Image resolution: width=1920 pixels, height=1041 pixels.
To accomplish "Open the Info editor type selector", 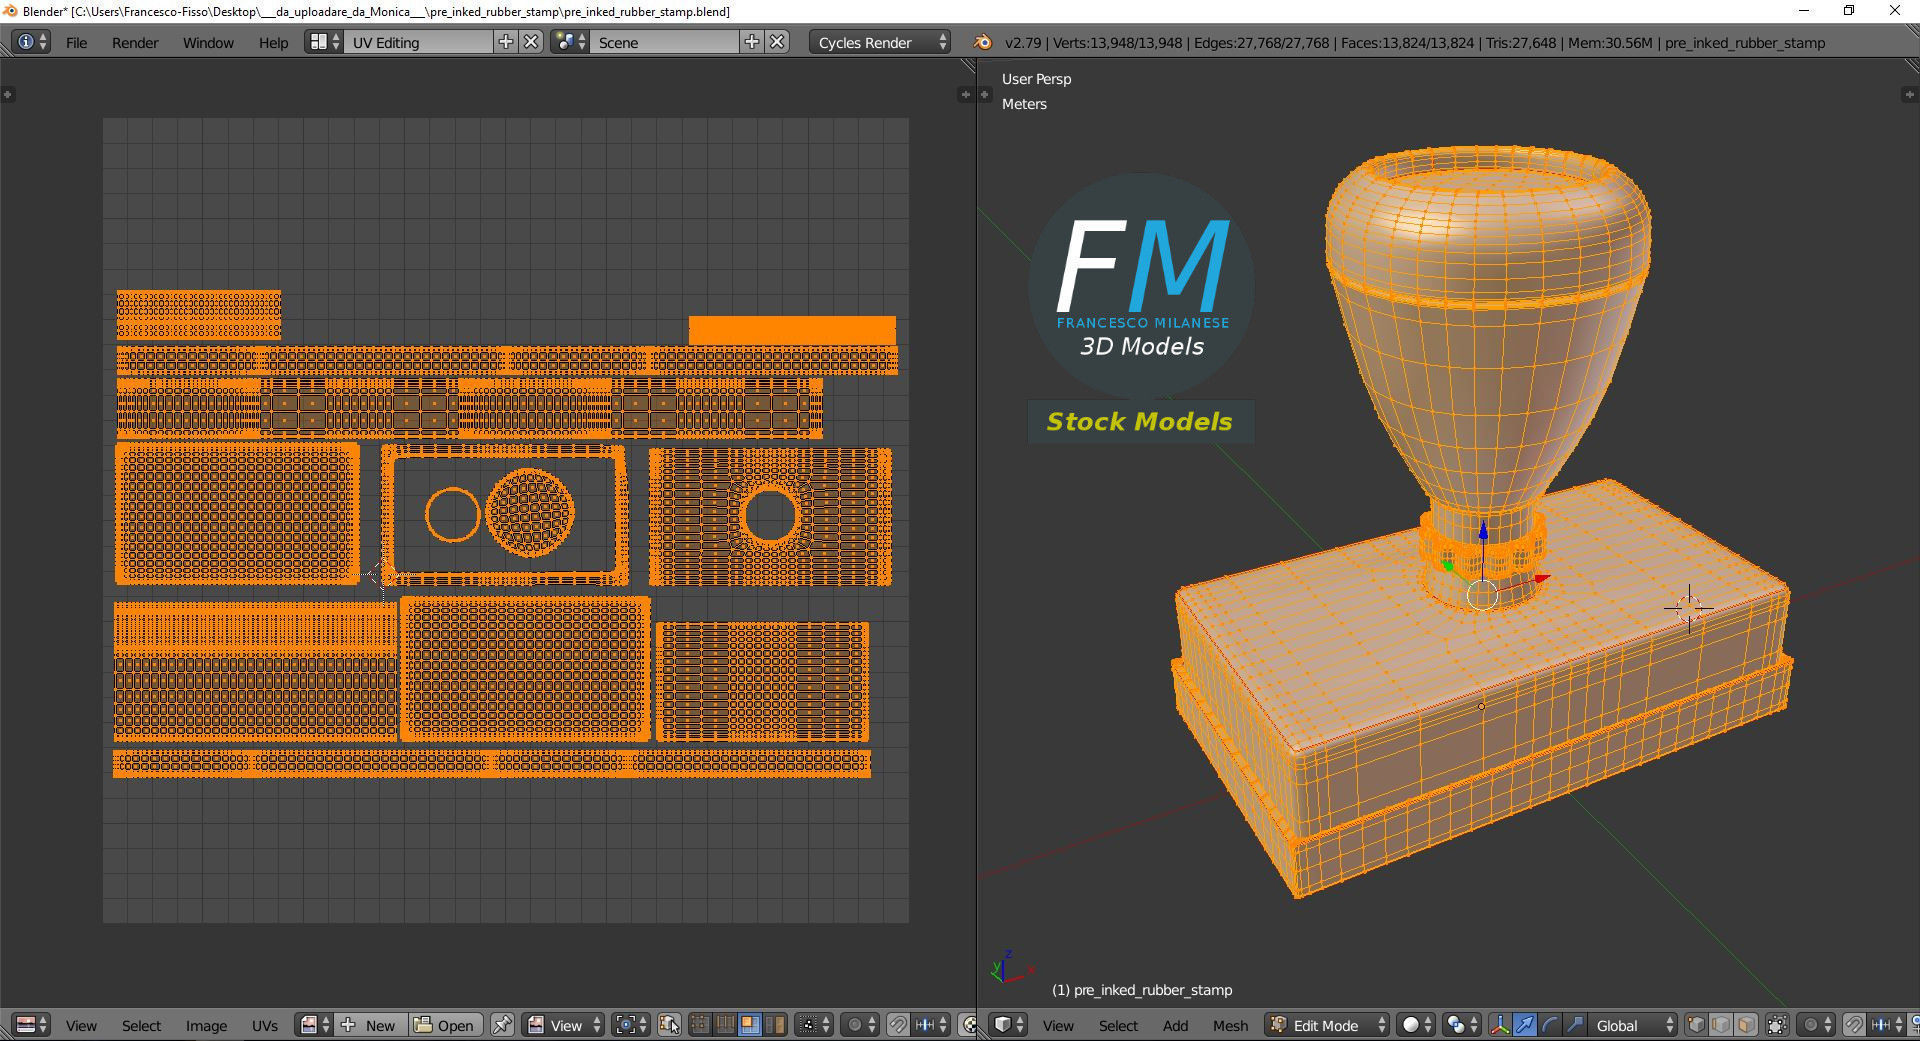I will [x=31, y=42].
